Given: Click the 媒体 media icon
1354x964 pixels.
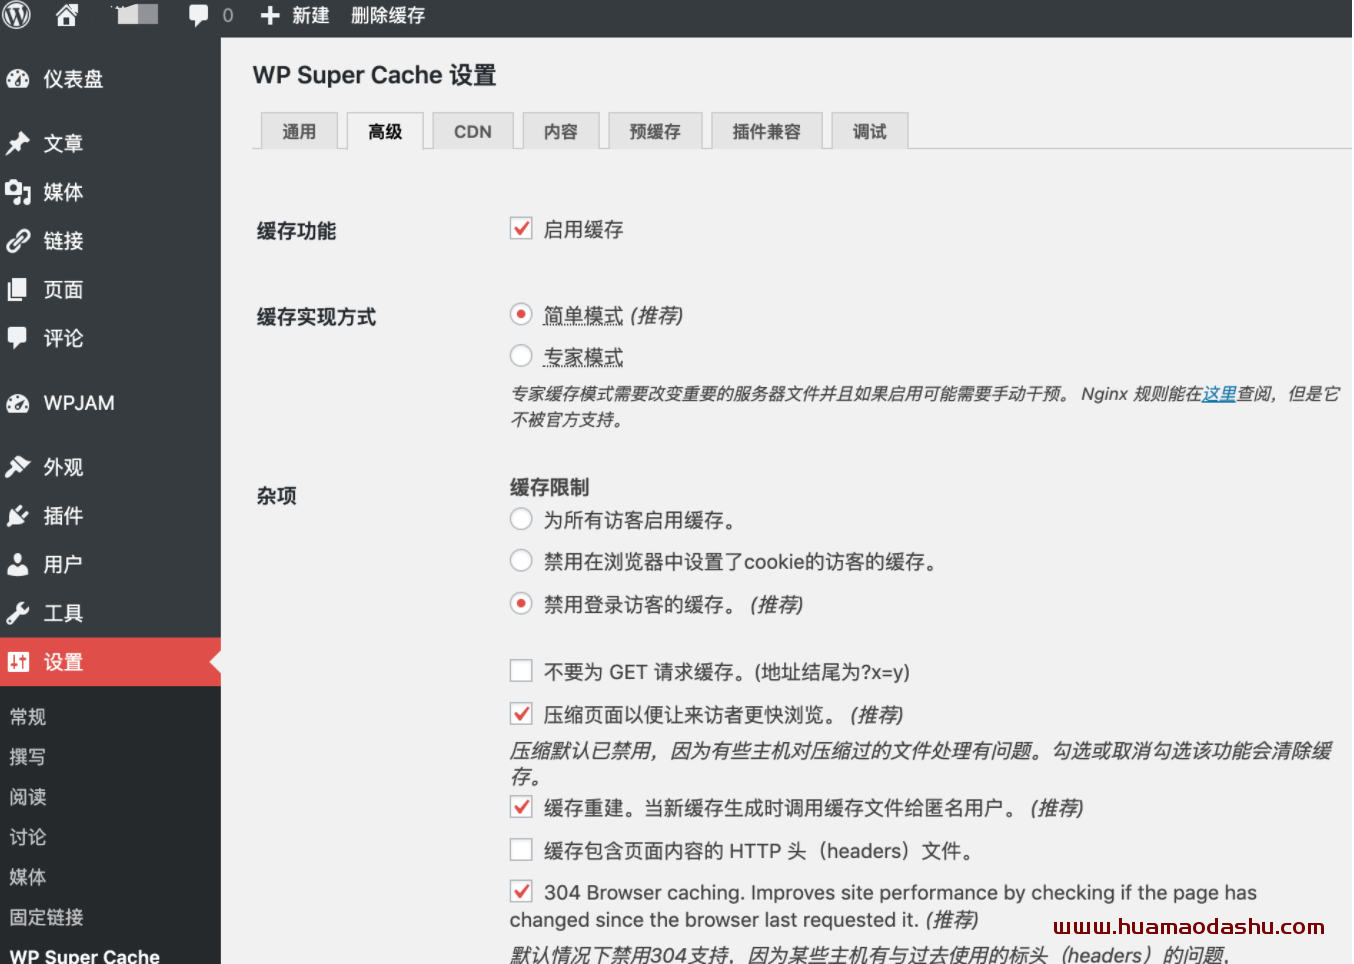Looking at the screenshot, I should click(x=18, y=192).
